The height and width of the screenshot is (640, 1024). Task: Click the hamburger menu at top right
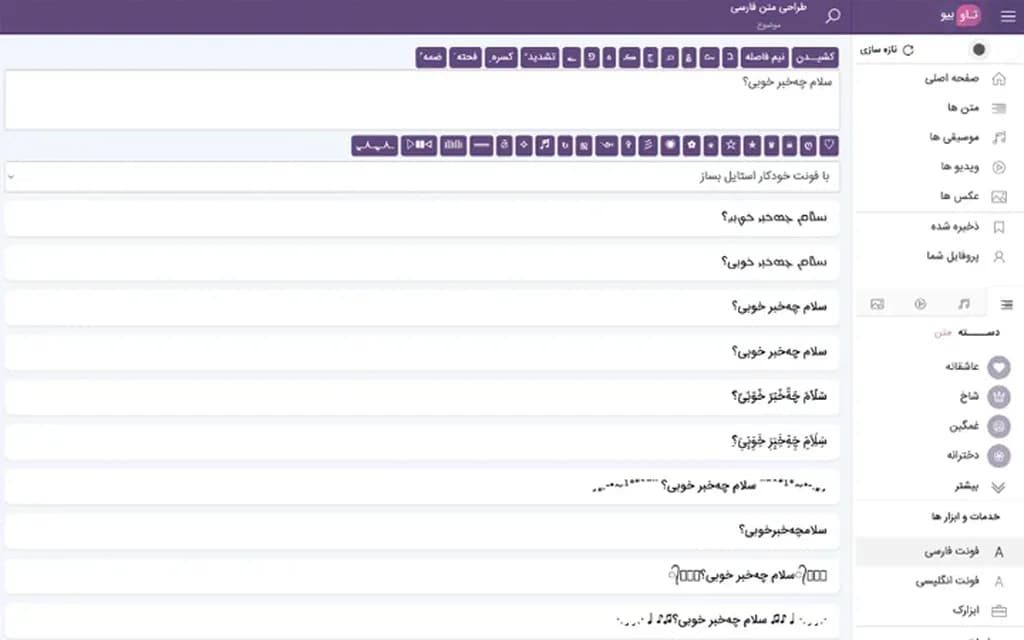1008,15
